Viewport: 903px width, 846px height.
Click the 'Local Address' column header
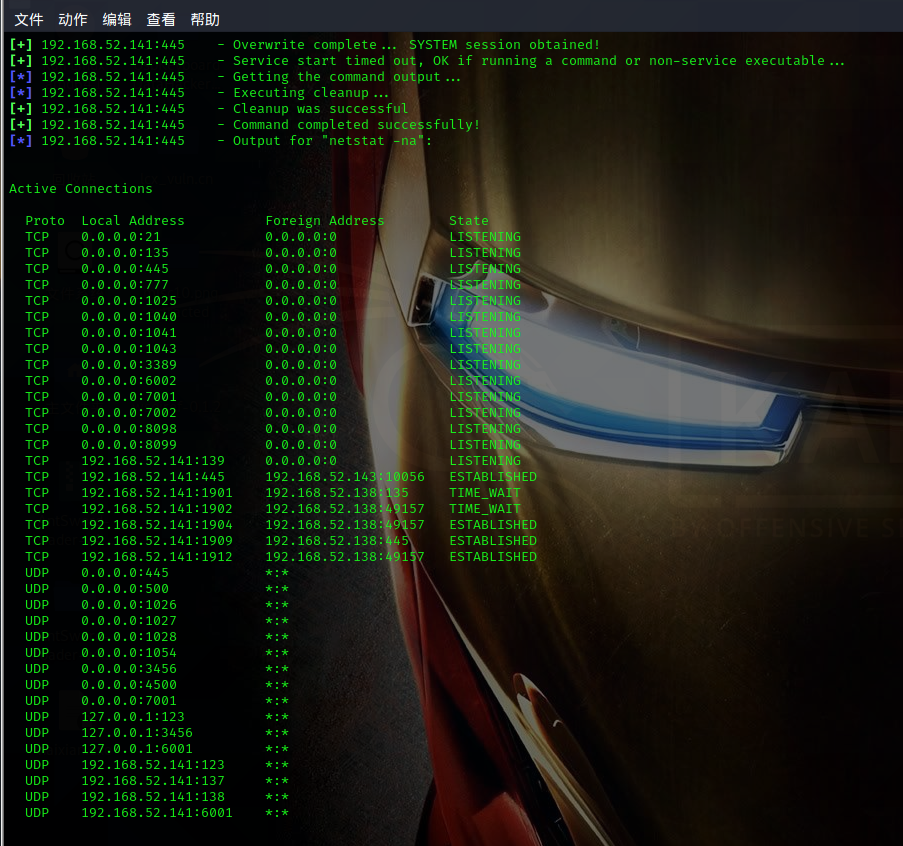tap(133, 221)
